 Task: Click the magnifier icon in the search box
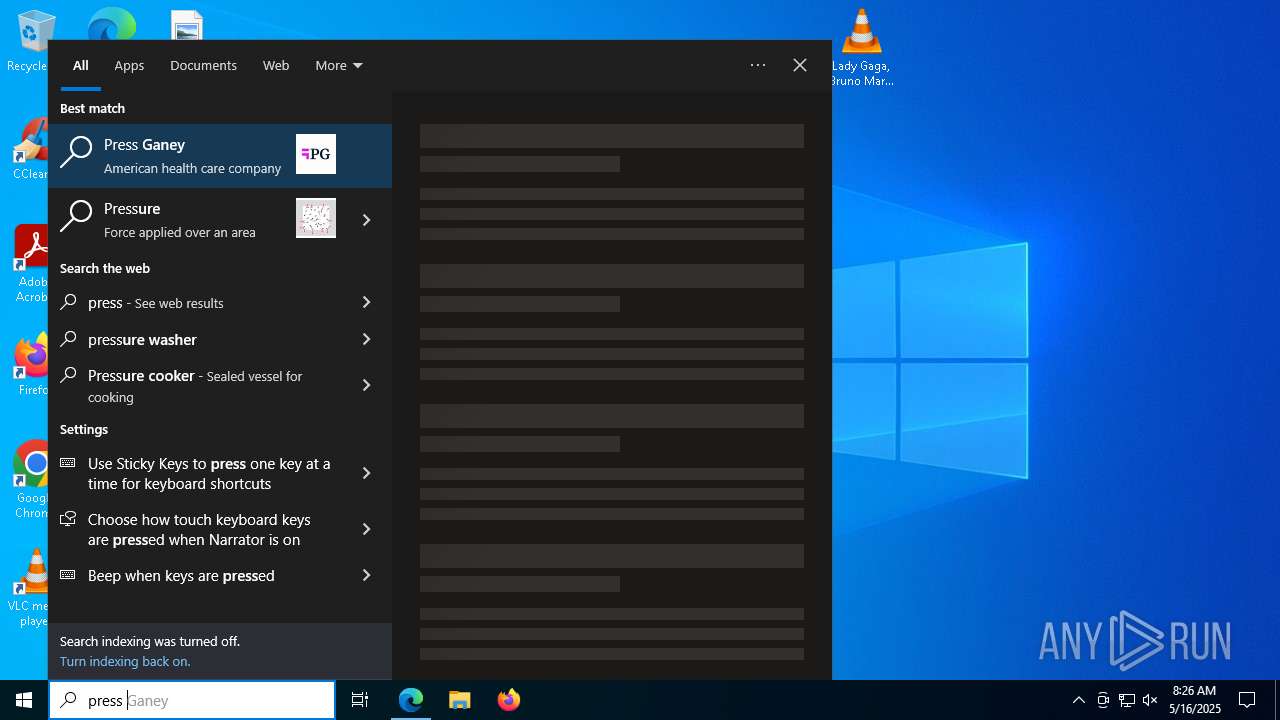click(69, 700)
